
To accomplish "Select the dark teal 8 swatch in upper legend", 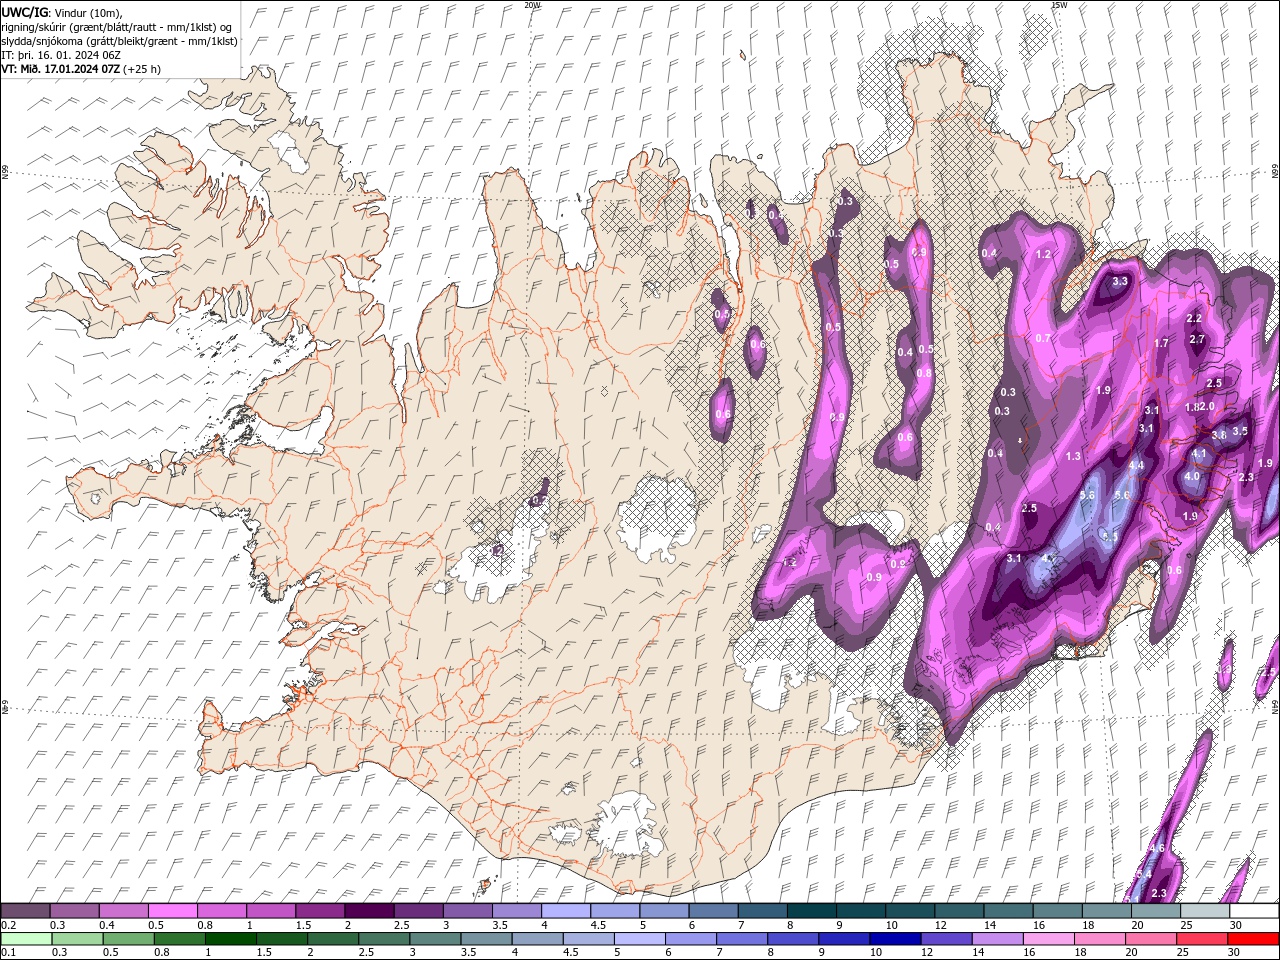I will click(812, 911).
